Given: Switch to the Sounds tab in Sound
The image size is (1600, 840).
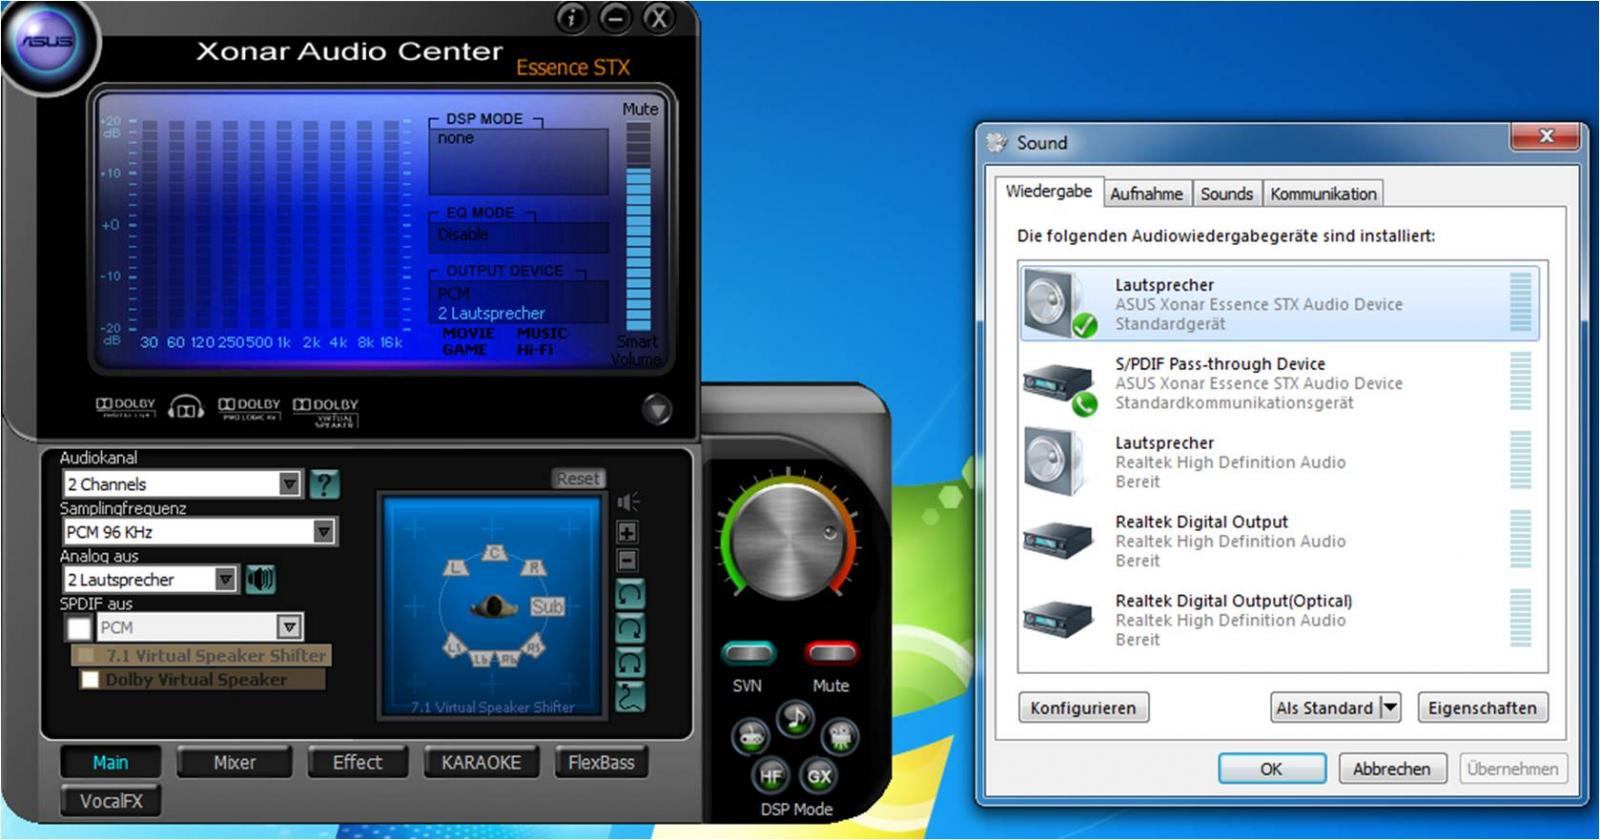Looking at the screenshot, I should (x=1226, y=194).
